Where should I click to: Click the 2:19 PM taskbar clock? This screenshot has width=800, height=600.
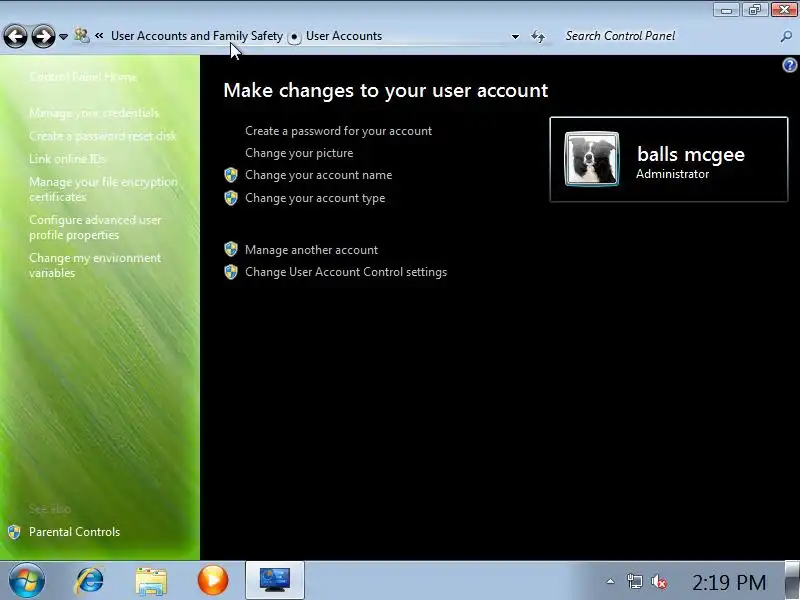(729, 582)
